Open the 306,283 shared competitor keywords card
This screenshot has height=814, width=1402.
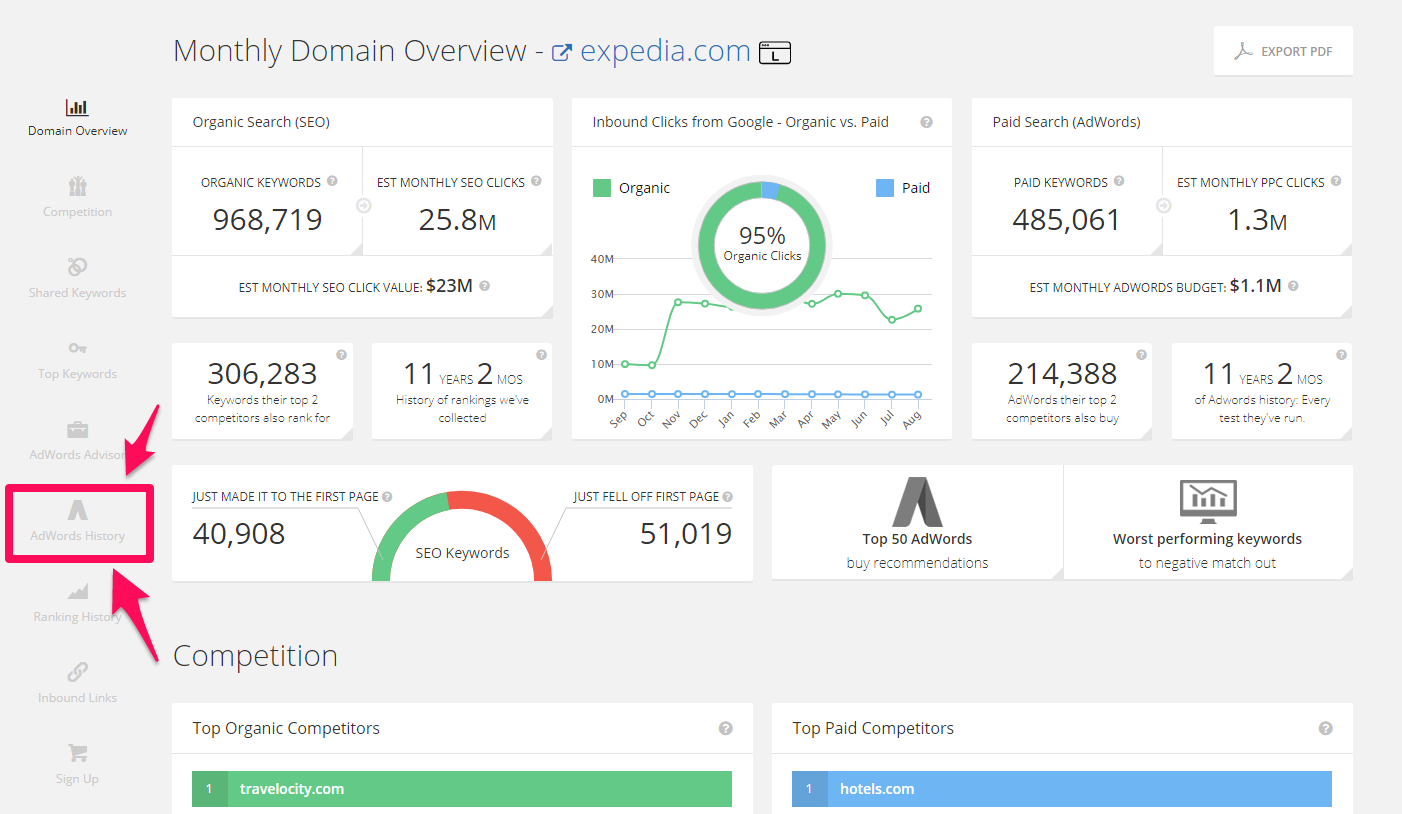262,391
